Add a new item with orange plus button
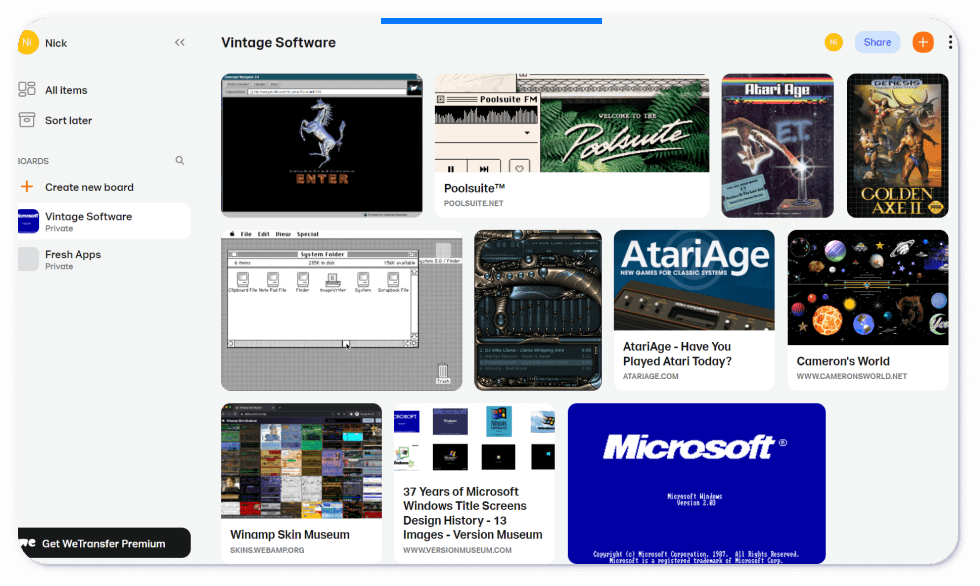This screenshot has height=586, width=980. coord(923,42)
